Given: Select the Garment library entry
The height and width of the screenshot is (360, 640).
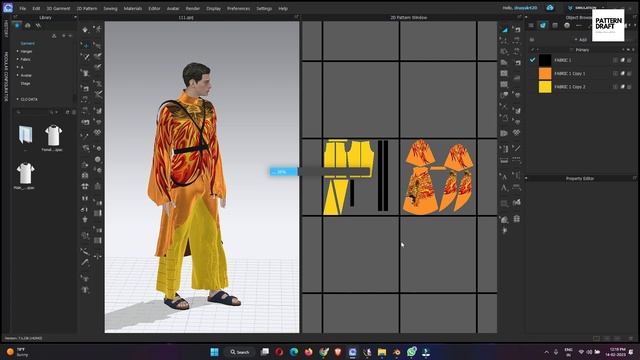Looking at the screenshot, I should pyautogui.click(x=27, y=43).
